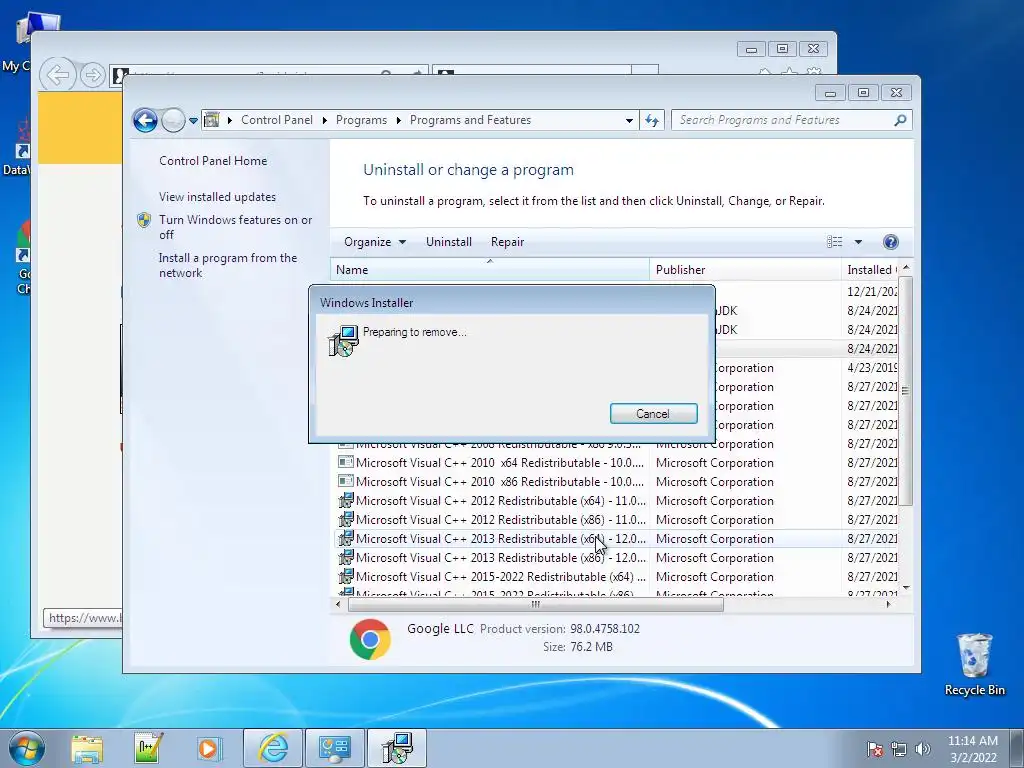Open Control Panel Home link
1024x768 pixels.
[213, 161]
